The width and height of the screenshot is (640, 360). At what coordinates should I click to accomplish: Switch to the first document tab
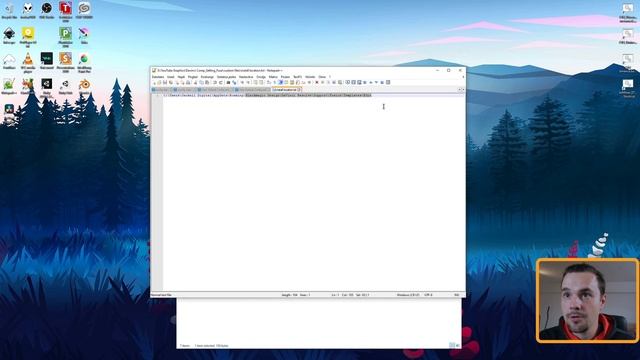[162, 89]
